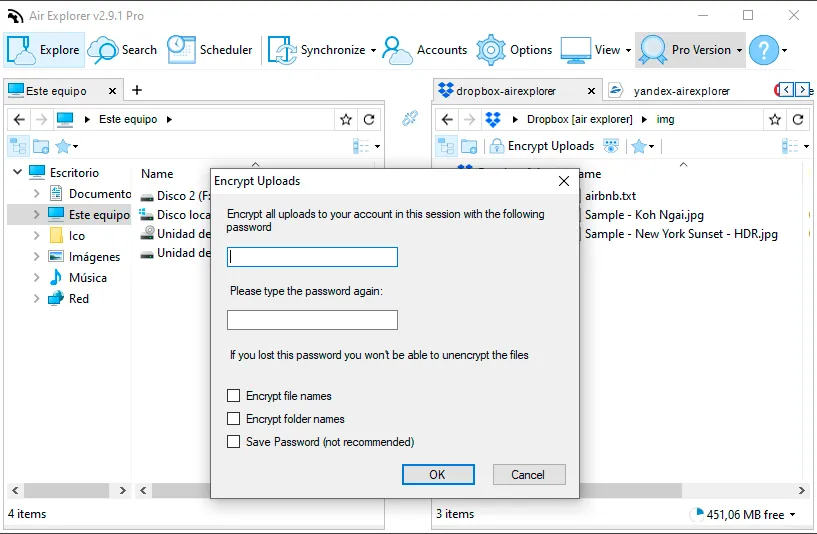The image size is (817, 534).
Task: Select Este equipo in the tree
Action: (x=89, y=215)
